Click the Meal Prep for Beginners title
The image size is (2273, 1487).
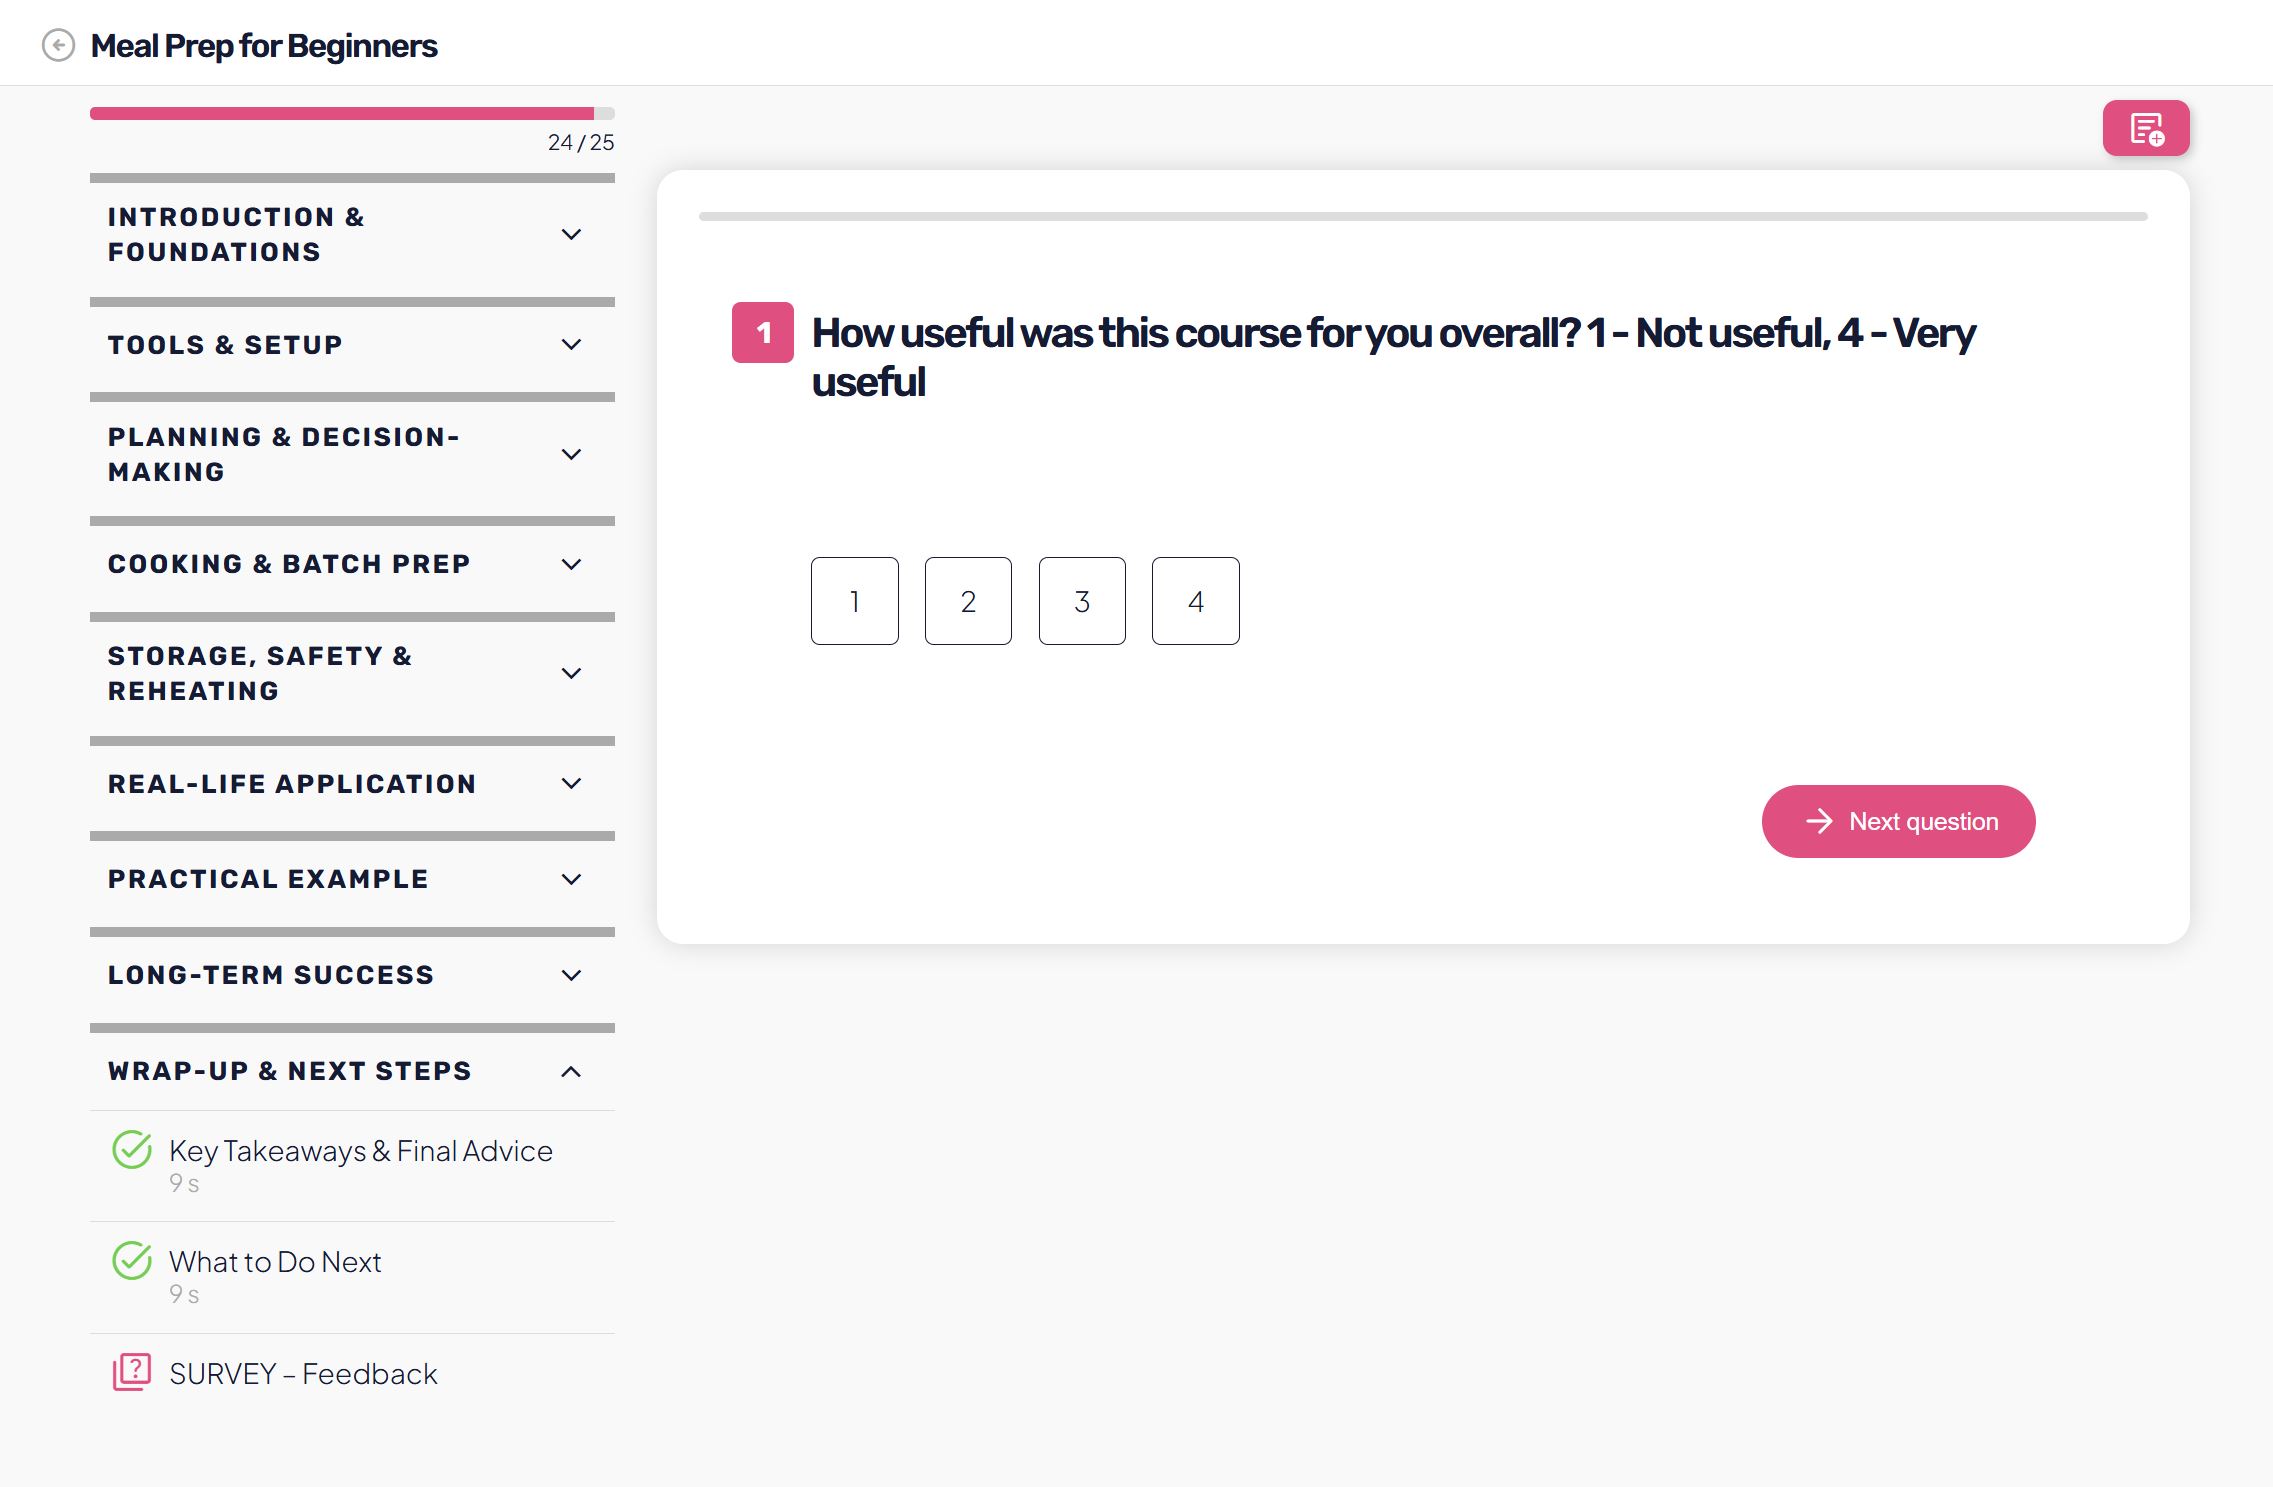point(264,46)
